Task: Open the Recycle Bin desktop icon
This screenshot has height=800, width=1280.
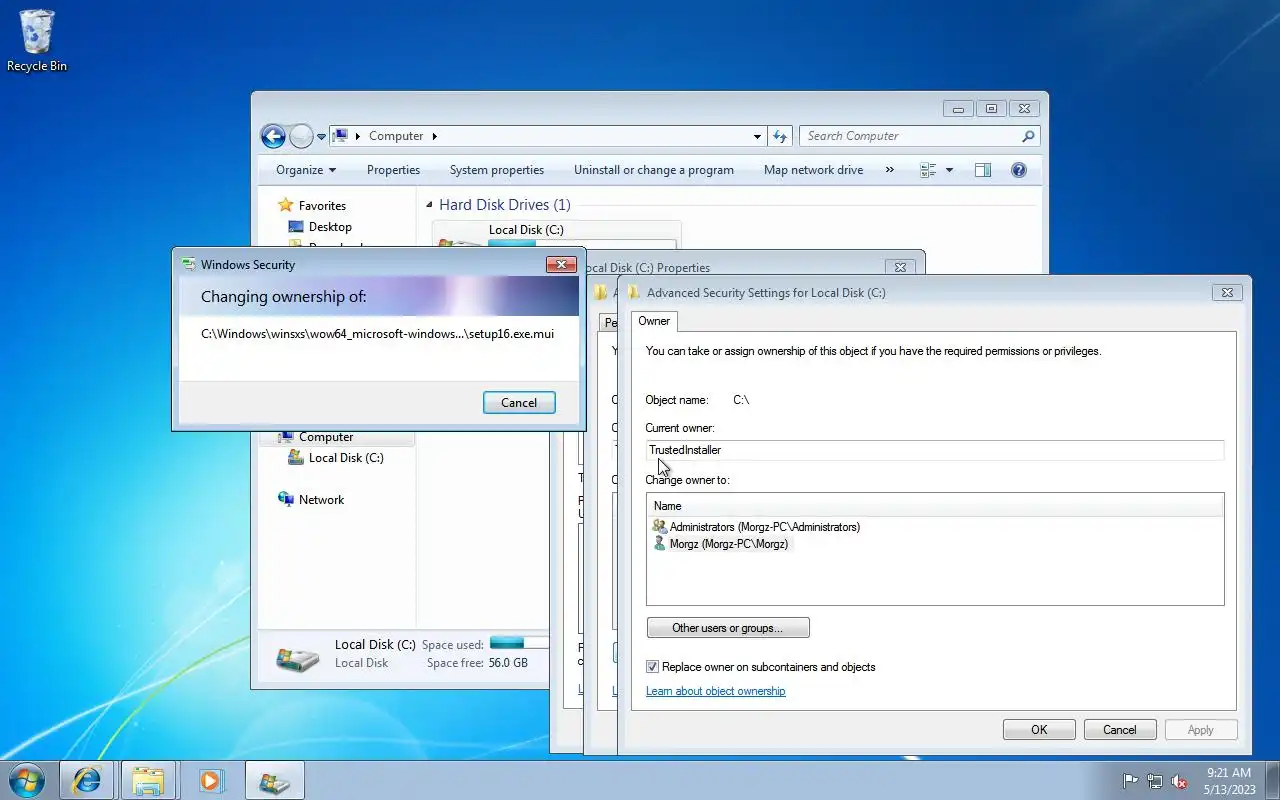Action: (x=37, y=41)
